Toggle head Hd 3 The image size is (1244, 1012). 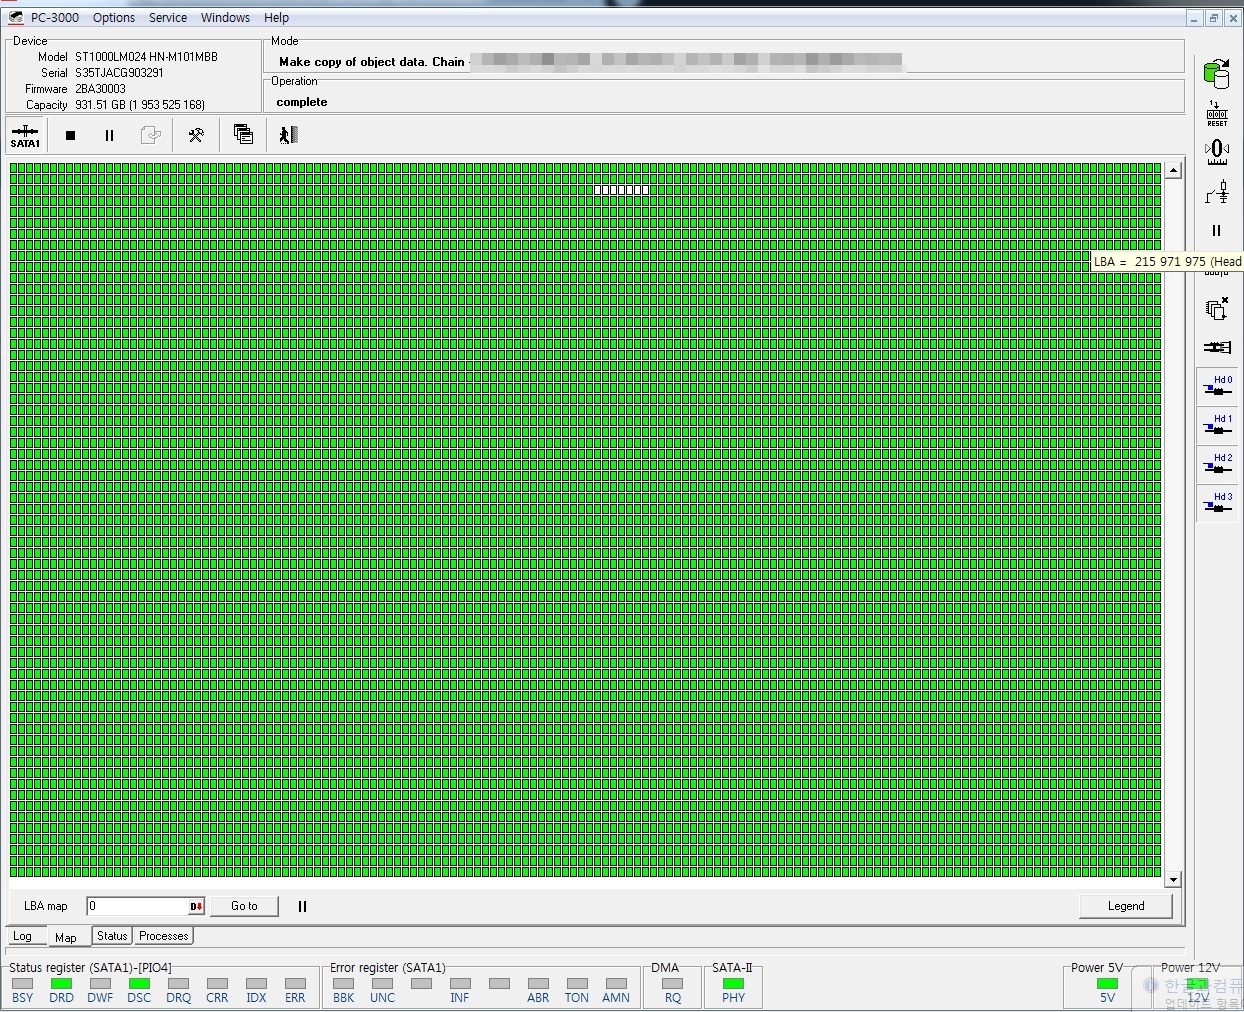click(1217, 503)
